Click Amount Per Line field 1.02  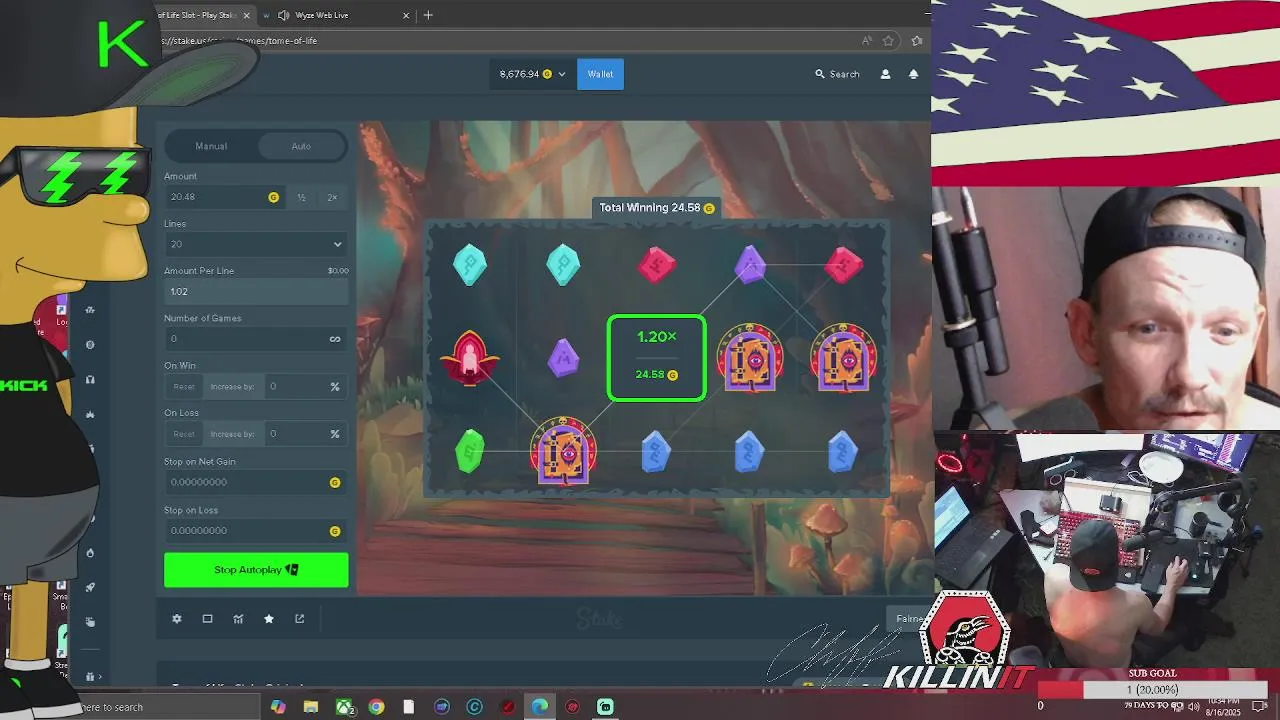(256, 292)
